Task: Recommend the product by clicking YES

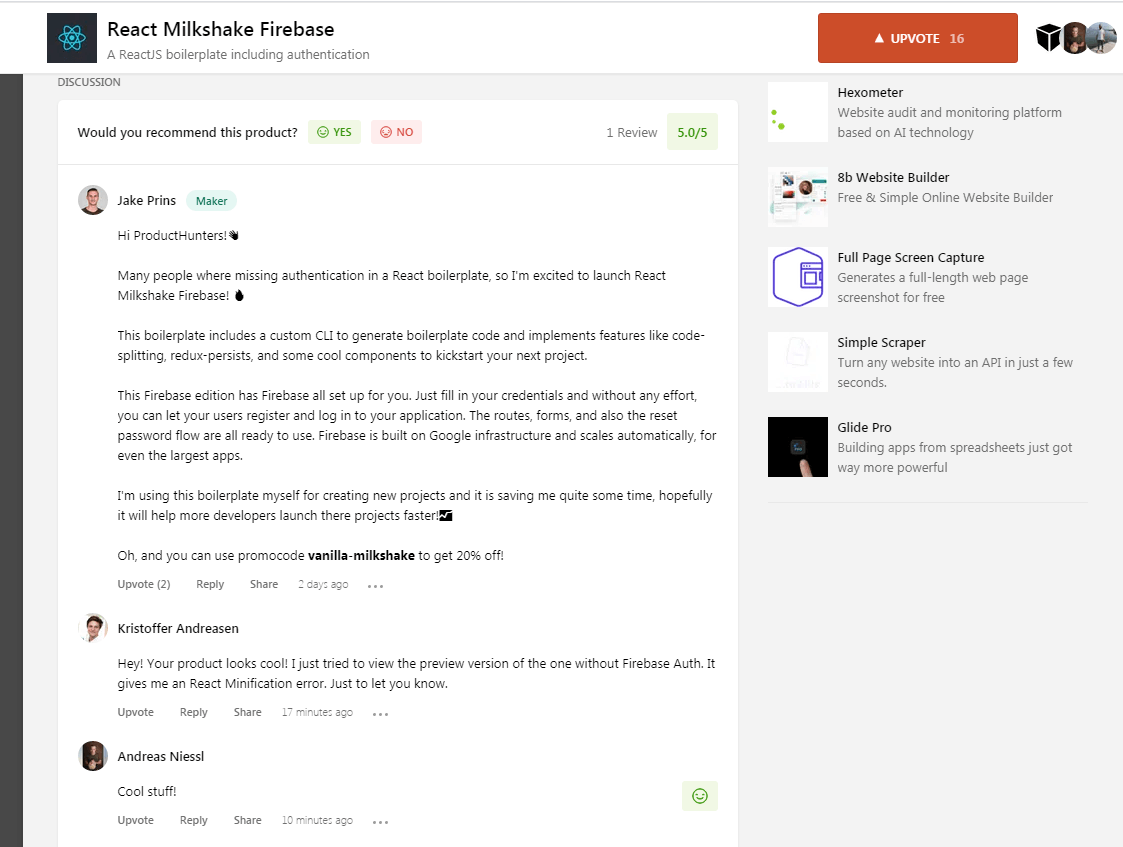Action: click(x=334, y=132)
